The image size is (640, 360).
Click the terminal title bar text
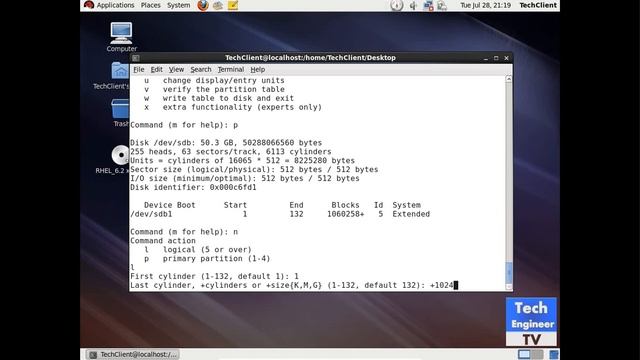pyautogui.click(x=310, y=58)
